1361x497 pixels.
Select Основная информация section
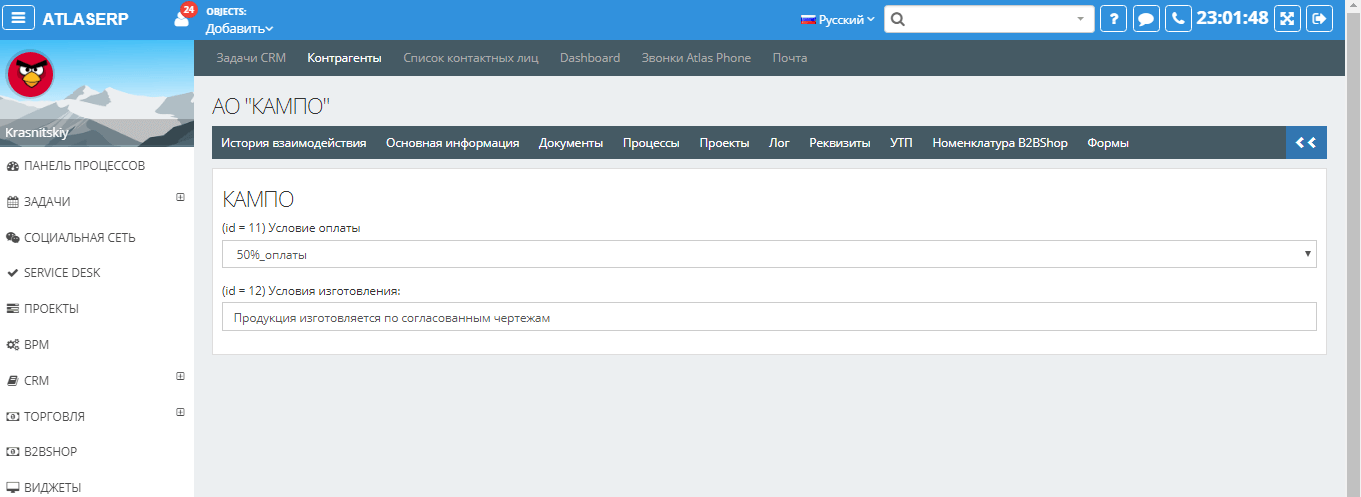click(x=453, y=143)
